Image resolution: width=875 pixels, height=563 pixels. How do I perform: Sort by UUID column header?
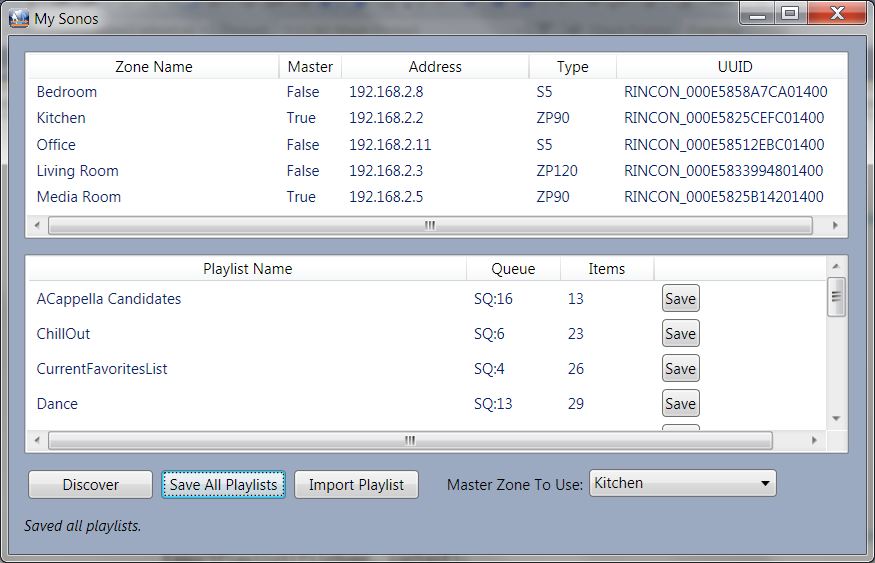tap(734, 66)
